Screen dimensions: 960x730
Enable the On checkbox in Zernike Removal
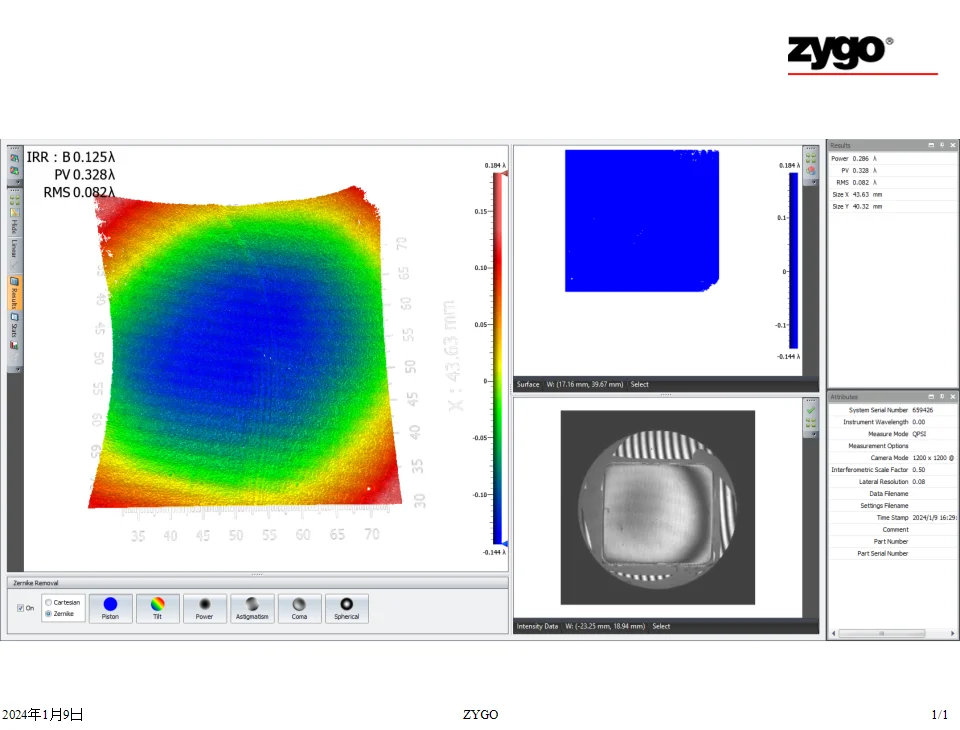22,607
